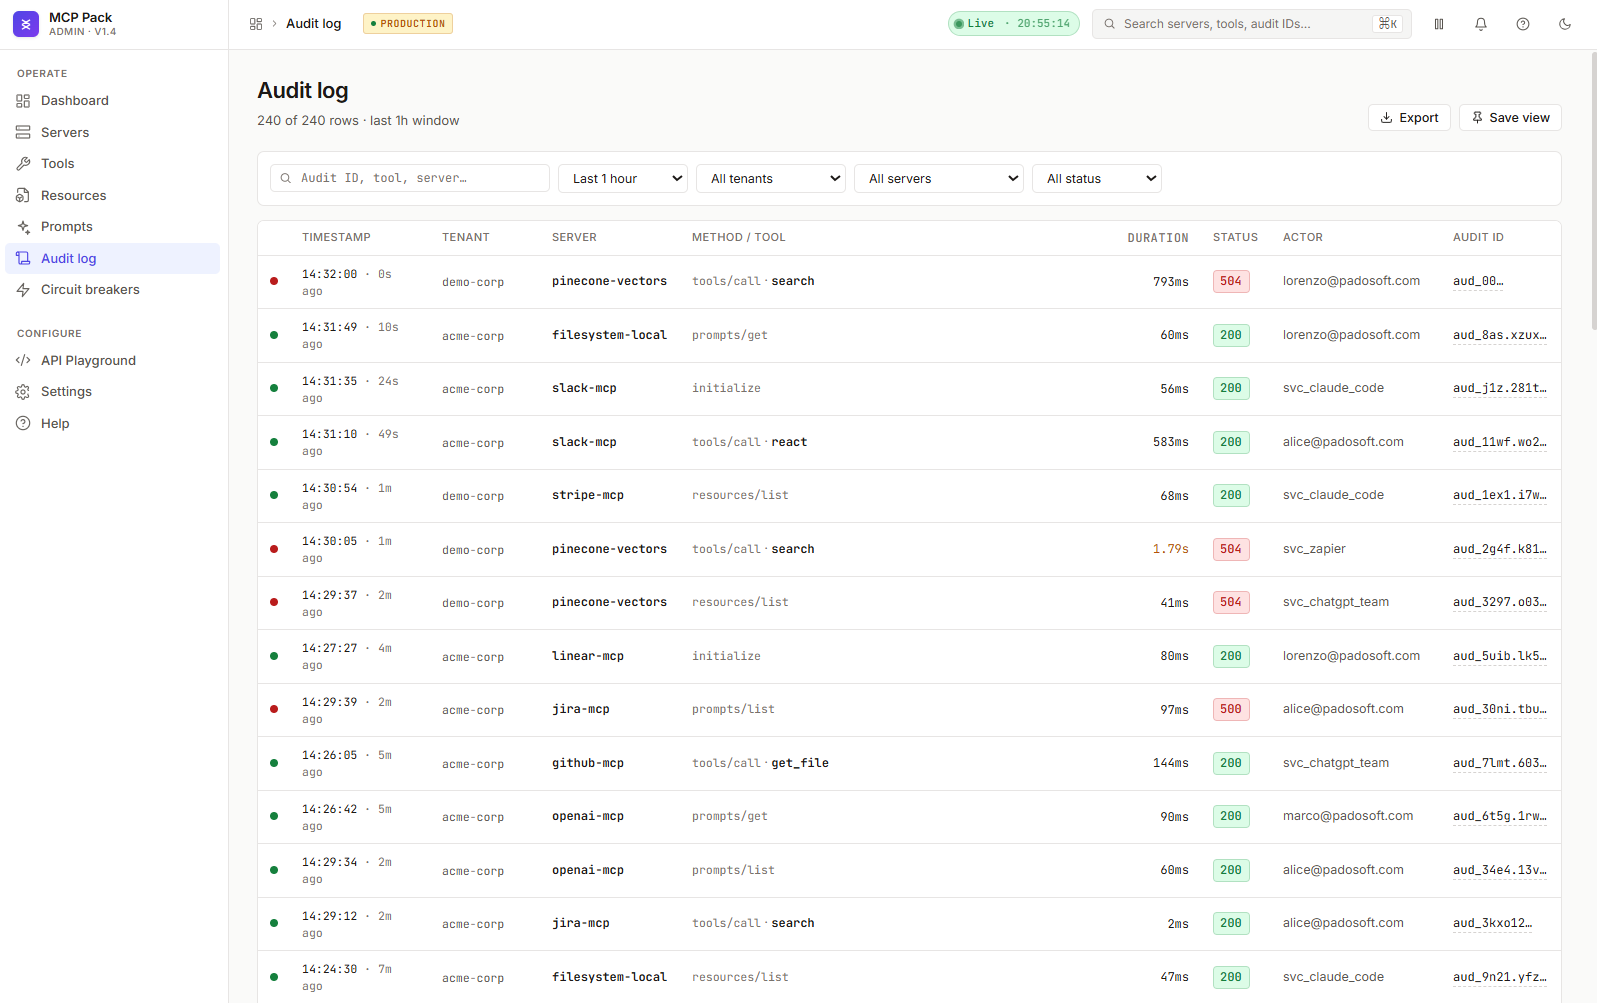The width and height of the screenshot is (1597, 1003).
Task: Click github-mcp server cell
Action: (588, 763)
